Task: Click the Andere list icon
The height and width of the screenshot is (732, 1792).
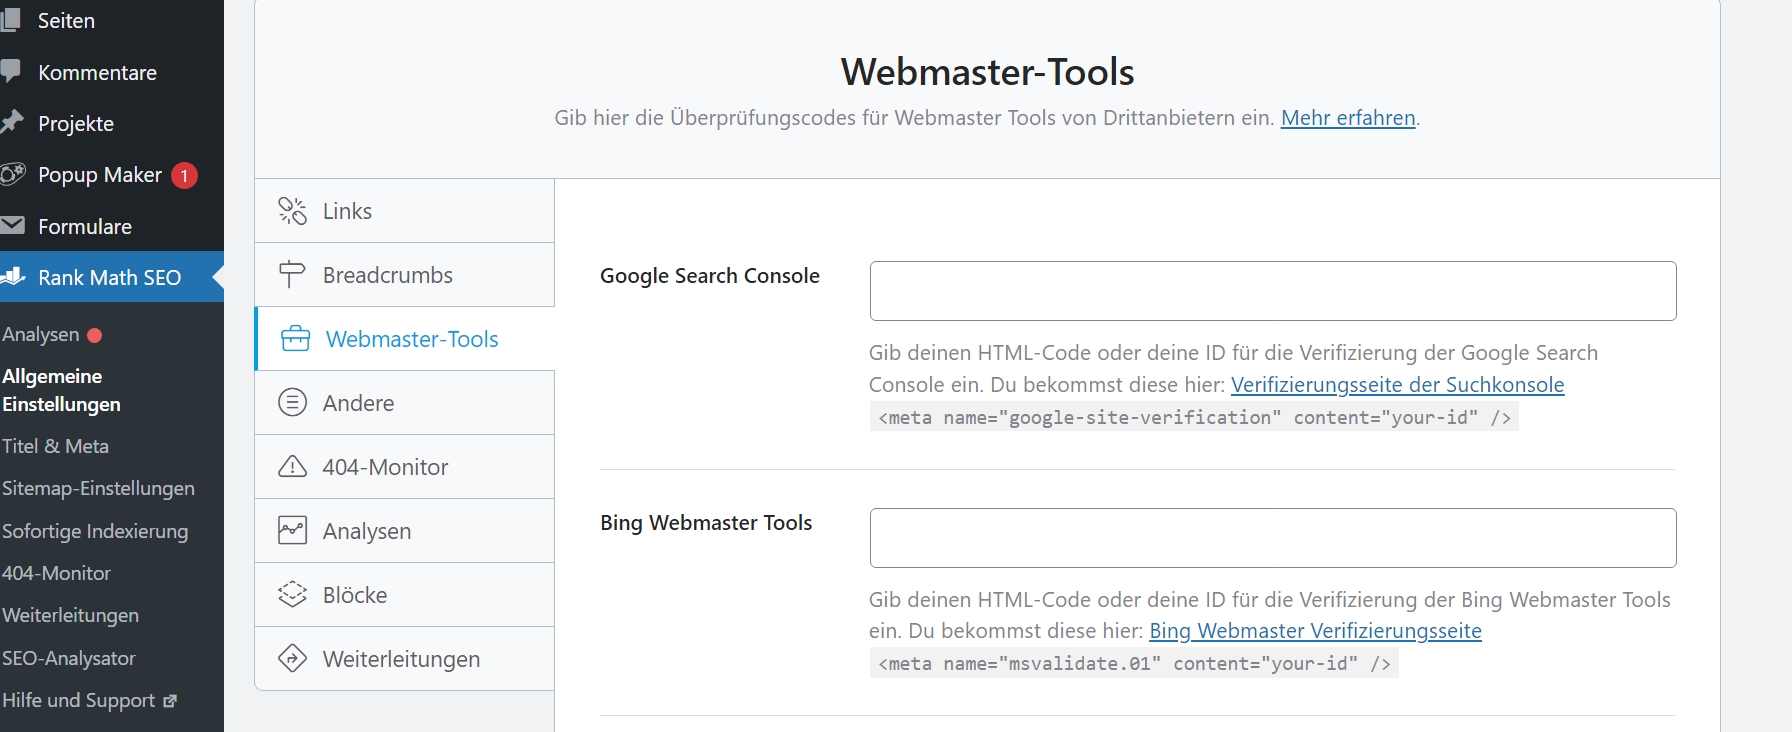Action: 292,403
